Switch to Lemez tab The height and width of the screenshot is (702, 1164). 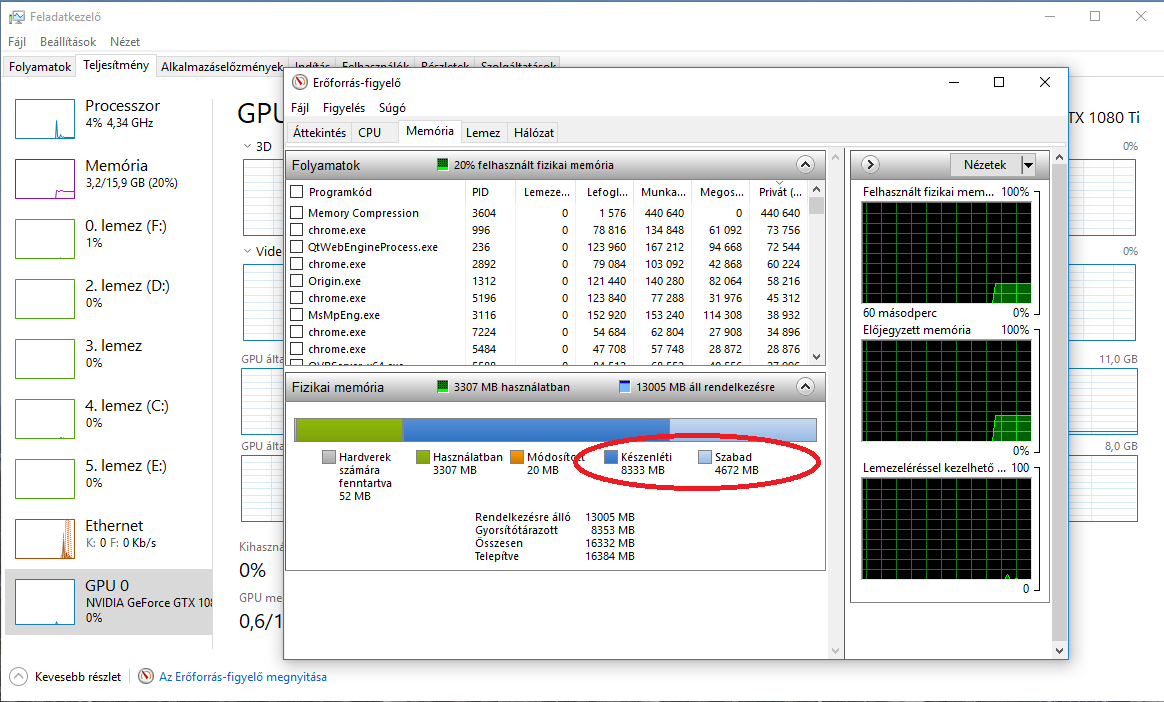[483, 133]
